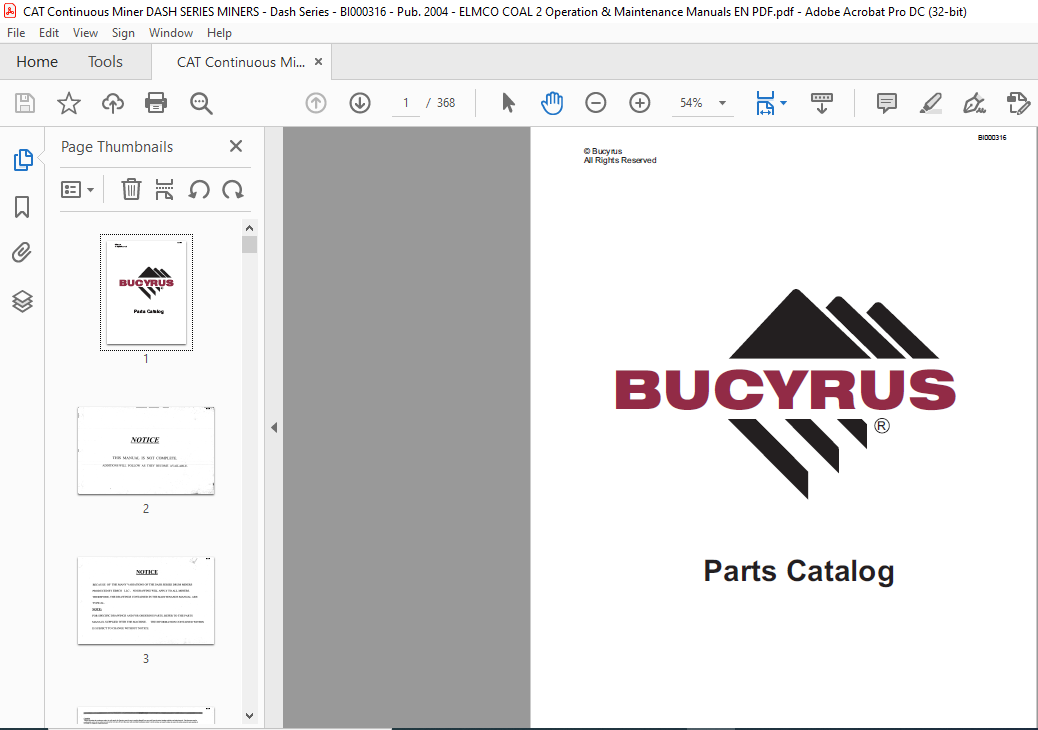Delete selected page with trash icon
This screenshot has width=1038, height=730.
[131, 190]
